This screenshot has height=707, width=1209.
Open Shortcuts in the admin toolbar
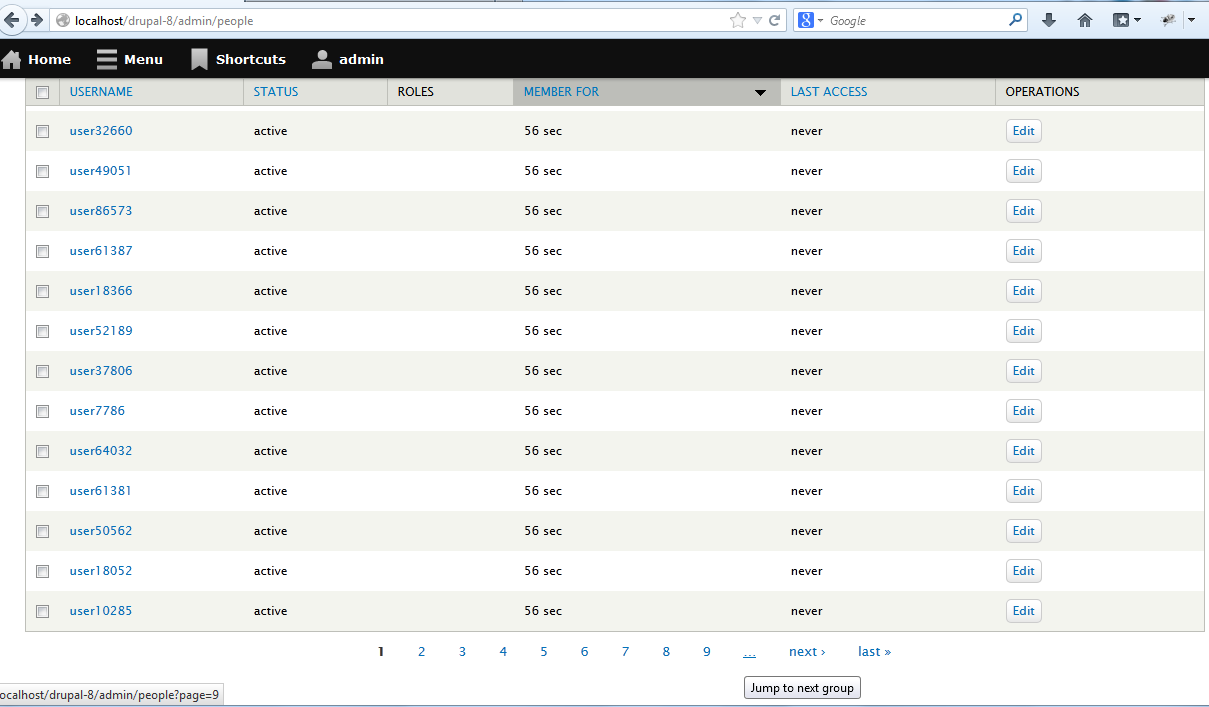[x=238, y=59]
